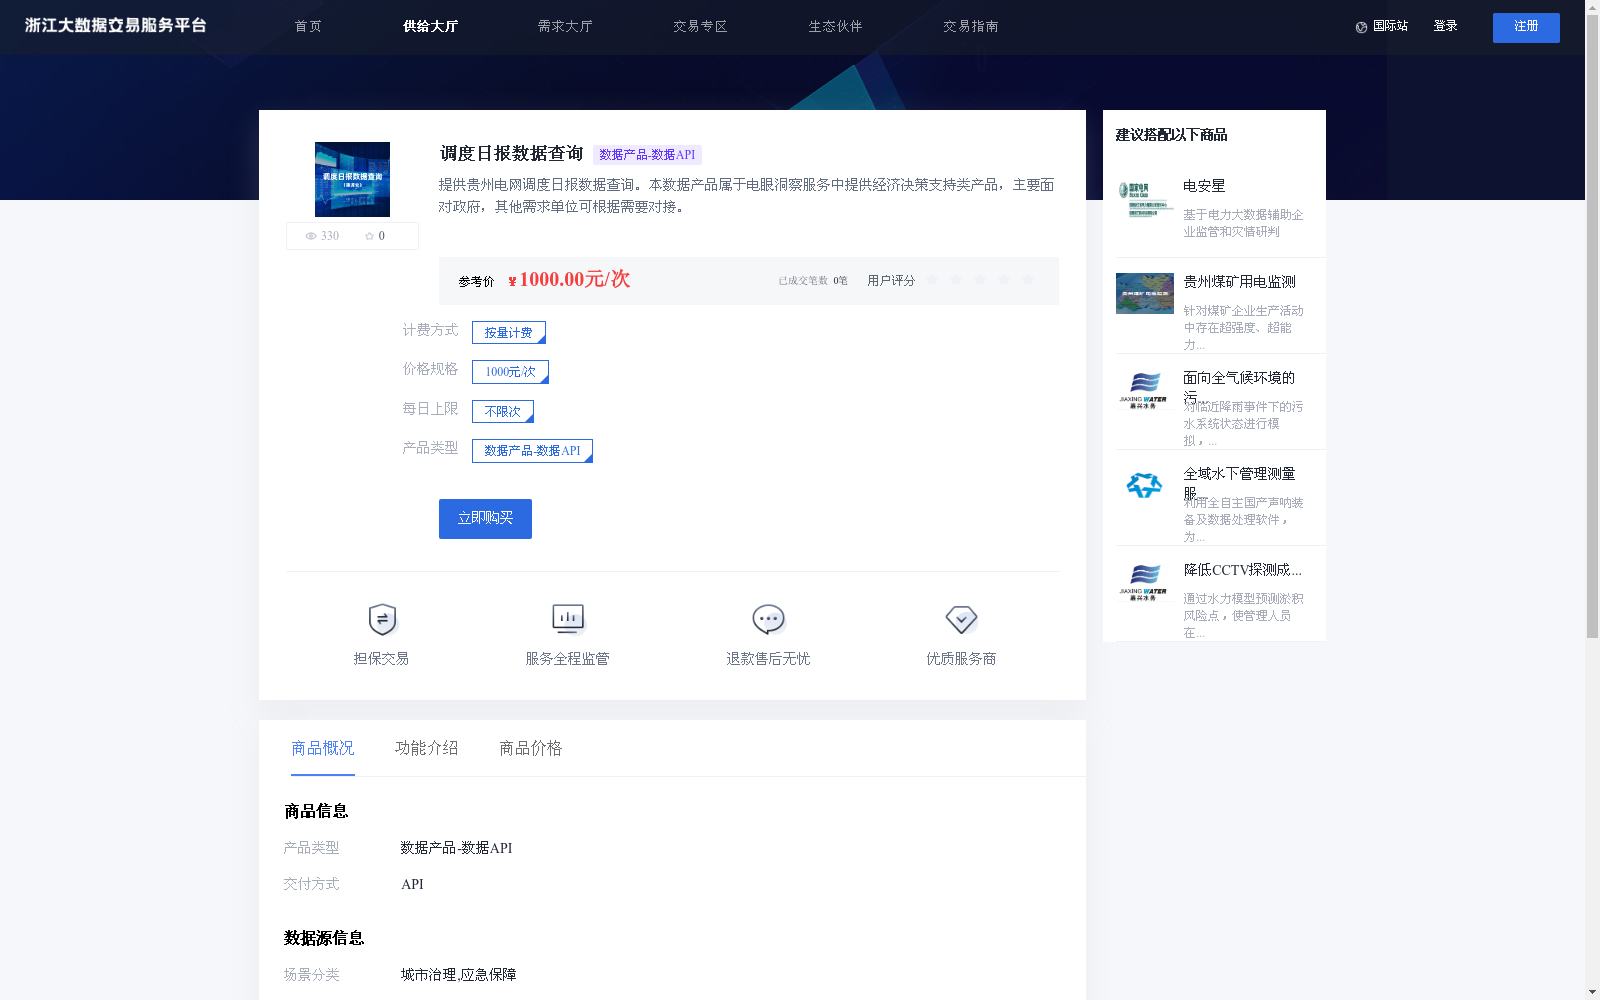
Task: Open the 降低CCTV探测成 product logo
Action: point(1145,582)
